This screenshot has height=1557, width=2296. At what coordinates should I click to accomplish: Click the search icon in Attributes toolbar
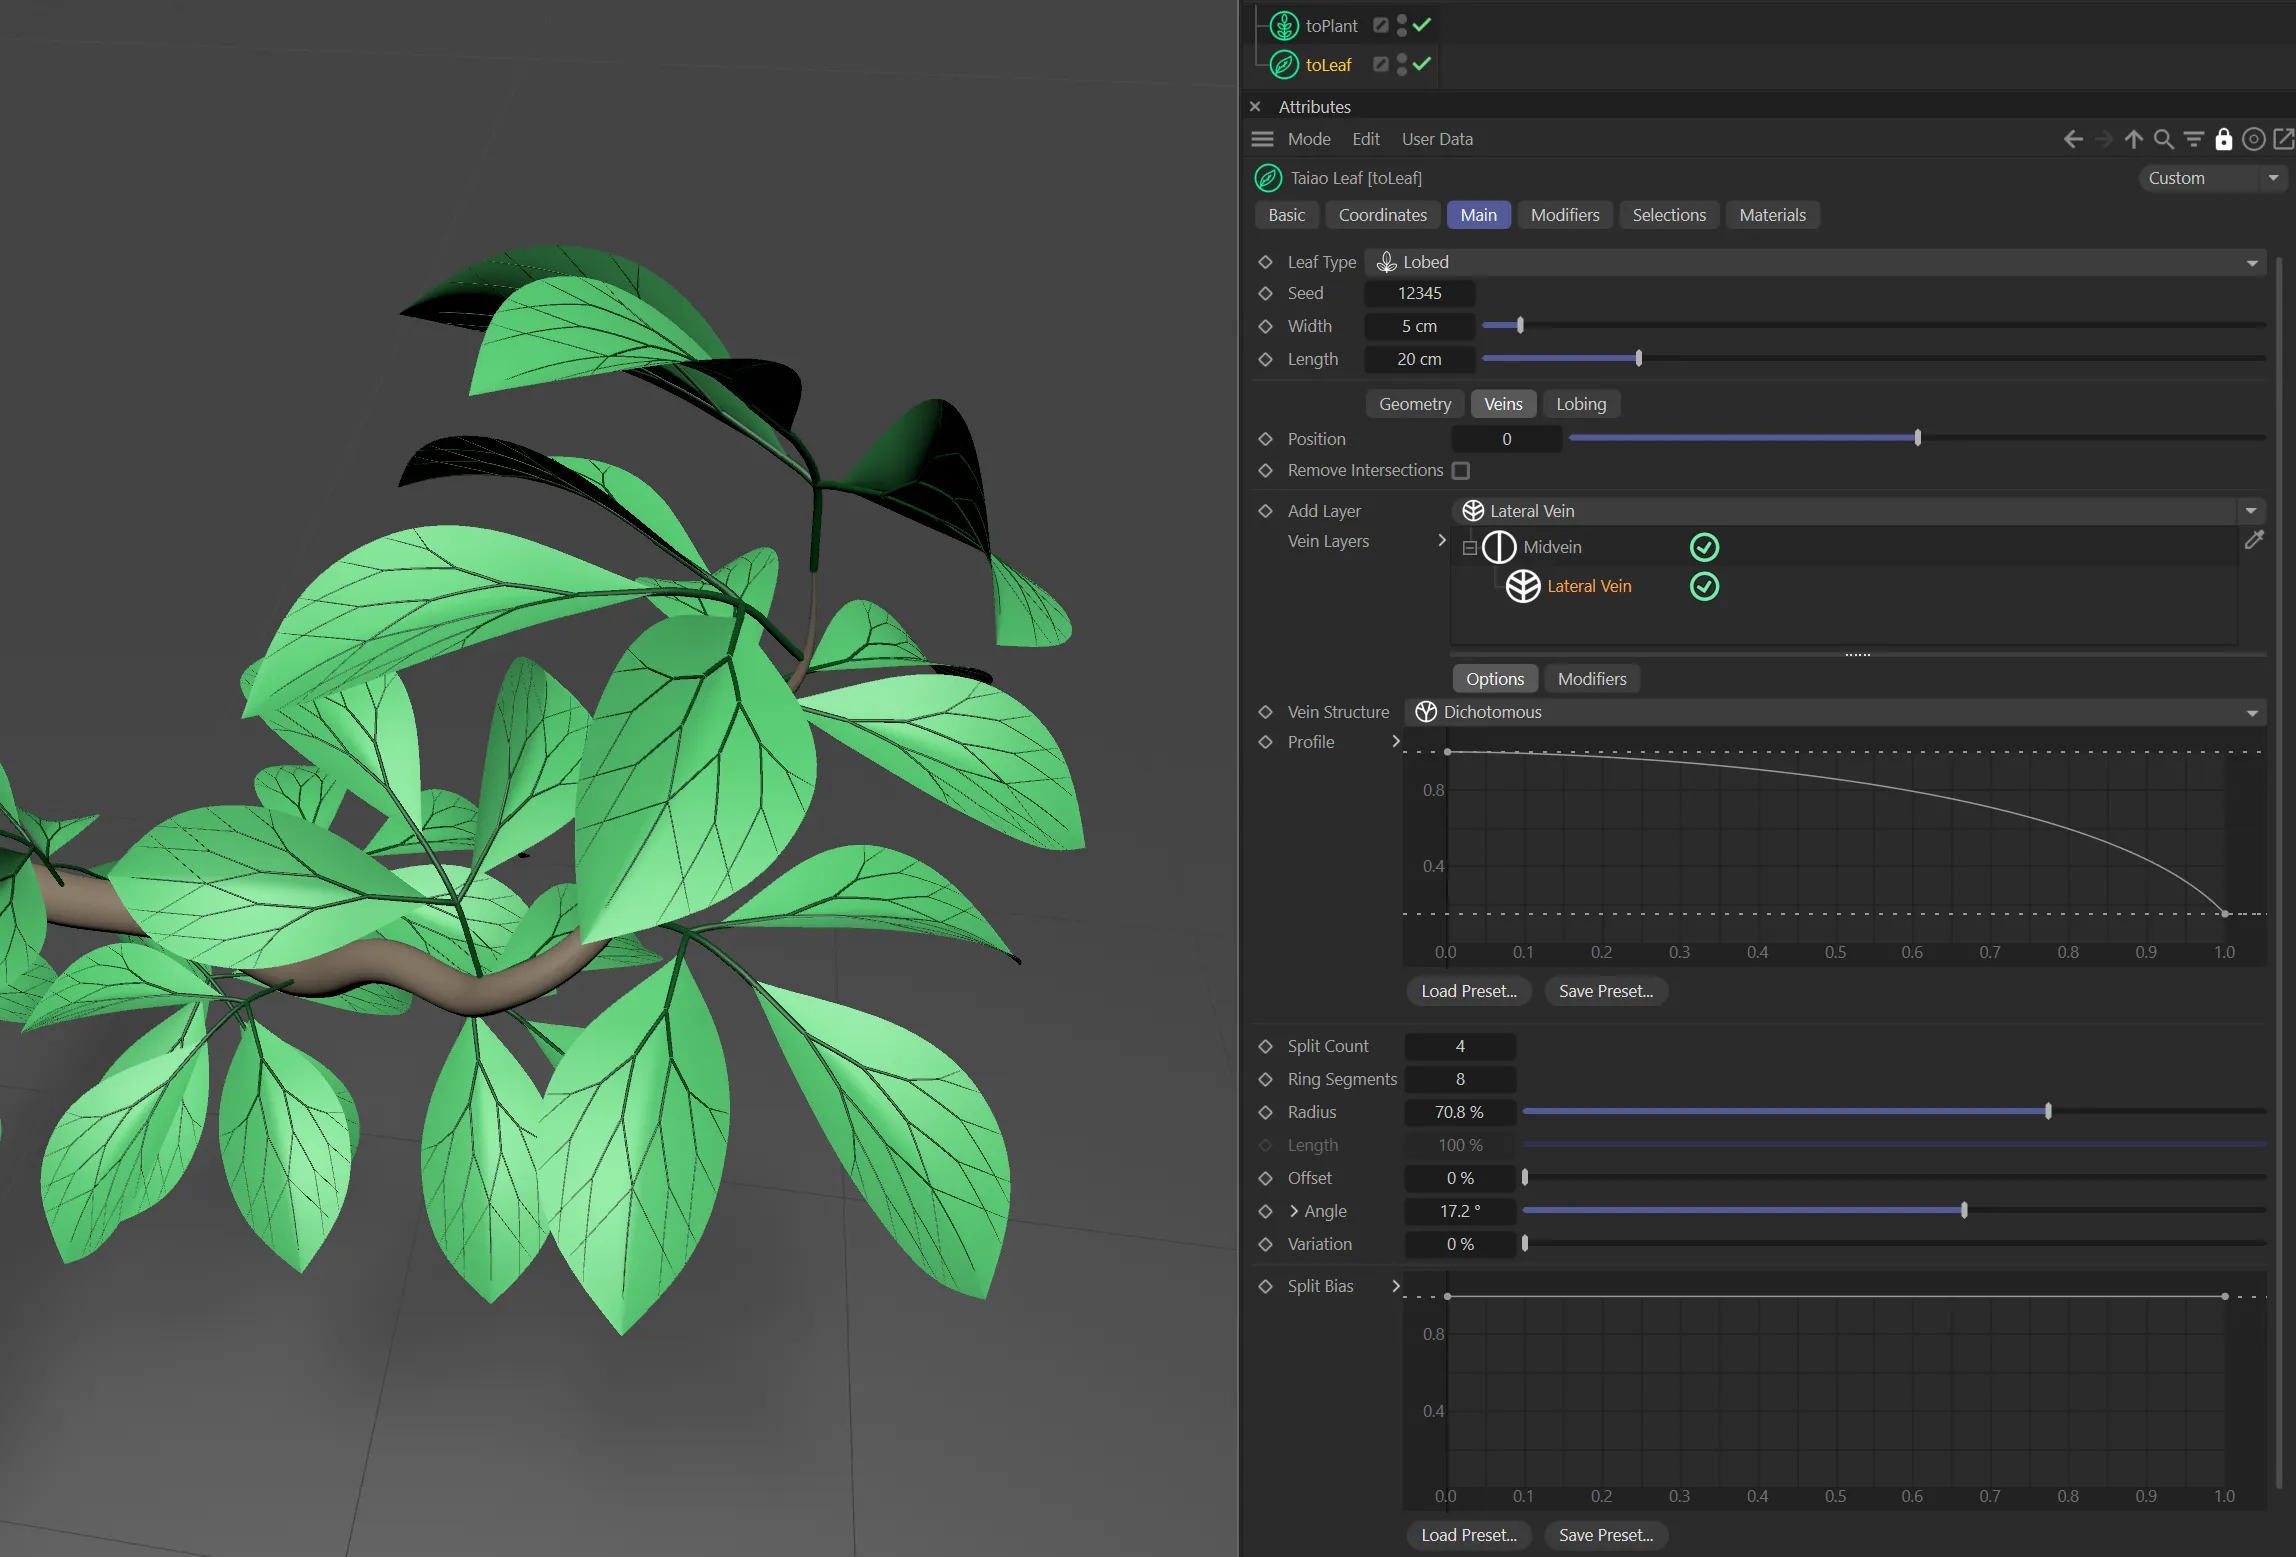pyautogui.click(x=2163, y=139)
